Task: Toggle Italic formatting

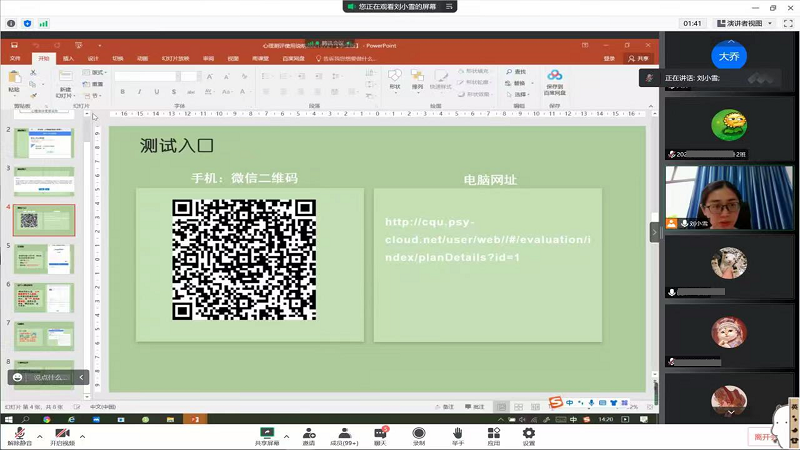Action: tap(139, 92)
